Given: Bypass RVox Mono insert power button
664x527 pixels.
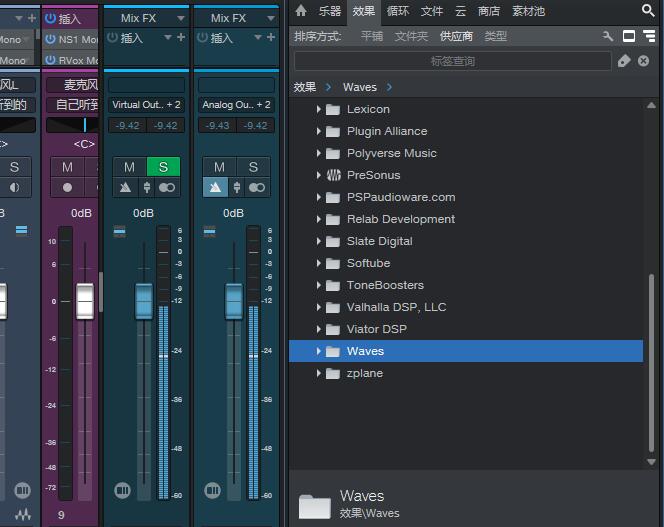Looking at the screenshot, I should [x=50, y=60].
